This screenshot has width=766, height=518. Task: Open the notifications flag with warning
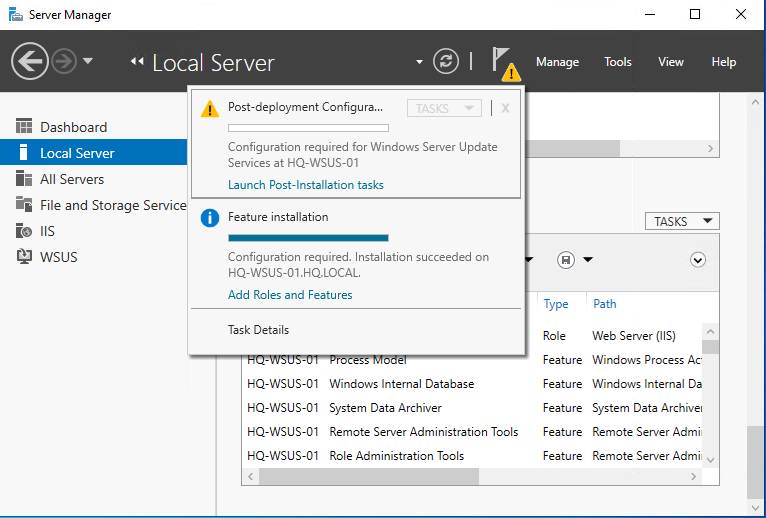coord(503,63)
